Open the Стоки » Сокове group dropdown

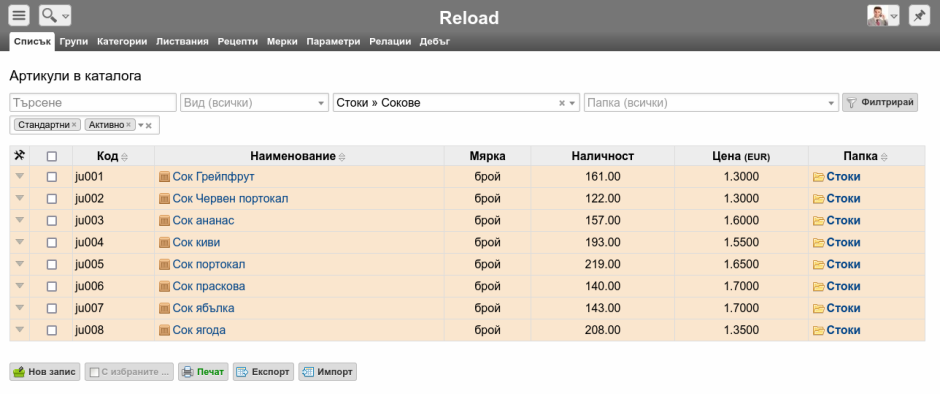click(457, 103)
